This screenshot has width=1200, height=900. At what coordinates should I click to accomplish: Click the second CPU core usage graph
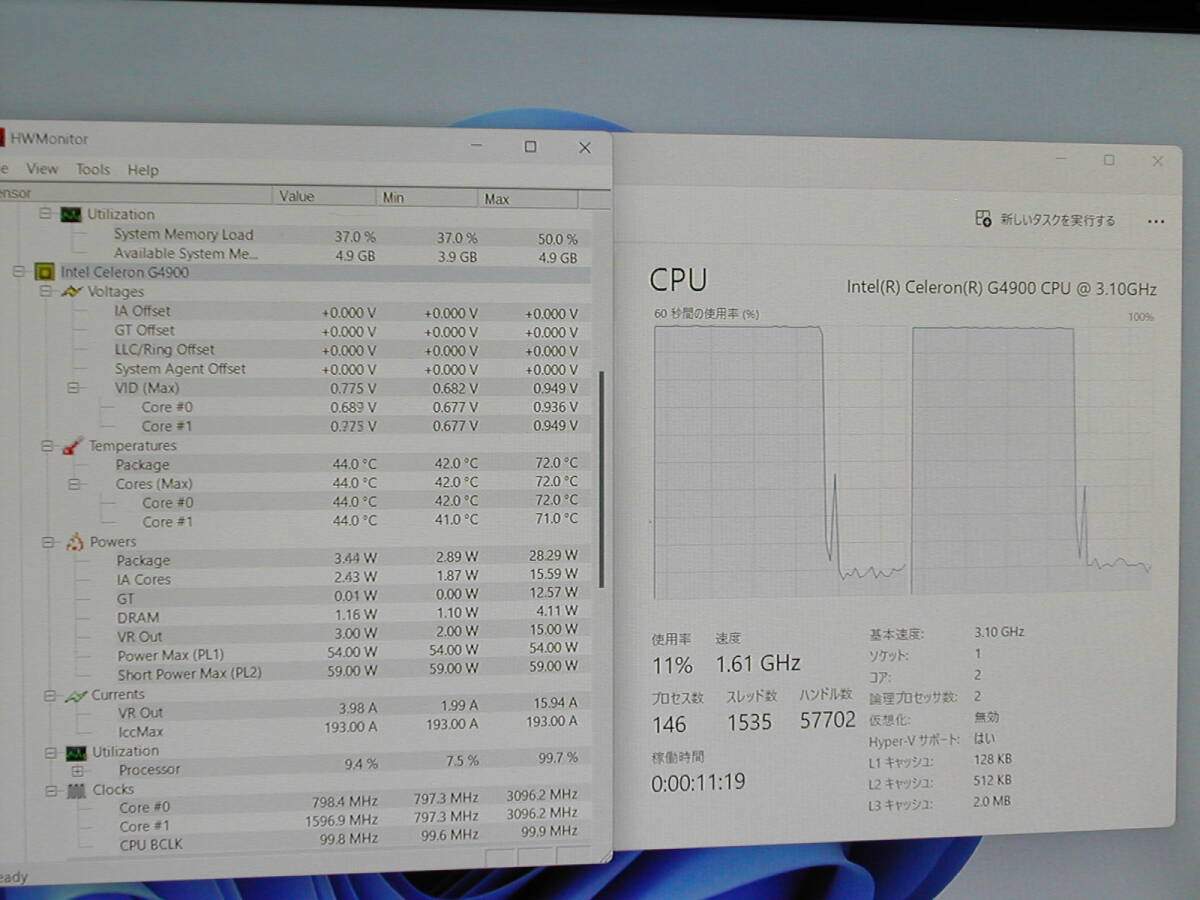click(1032, 461)
